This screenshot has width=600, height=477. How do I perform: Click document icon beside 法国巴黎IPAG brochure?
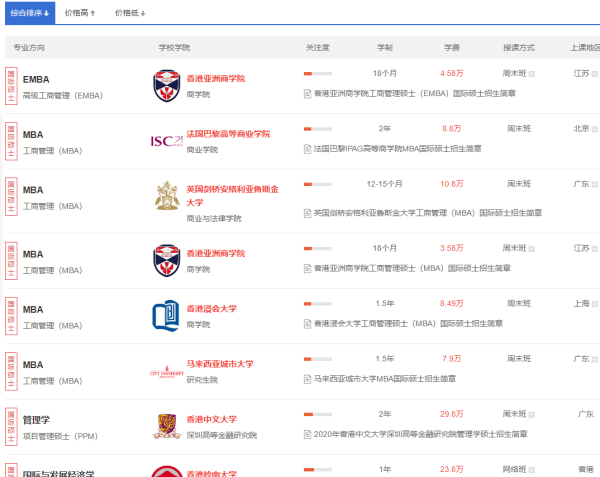[308, 148]
